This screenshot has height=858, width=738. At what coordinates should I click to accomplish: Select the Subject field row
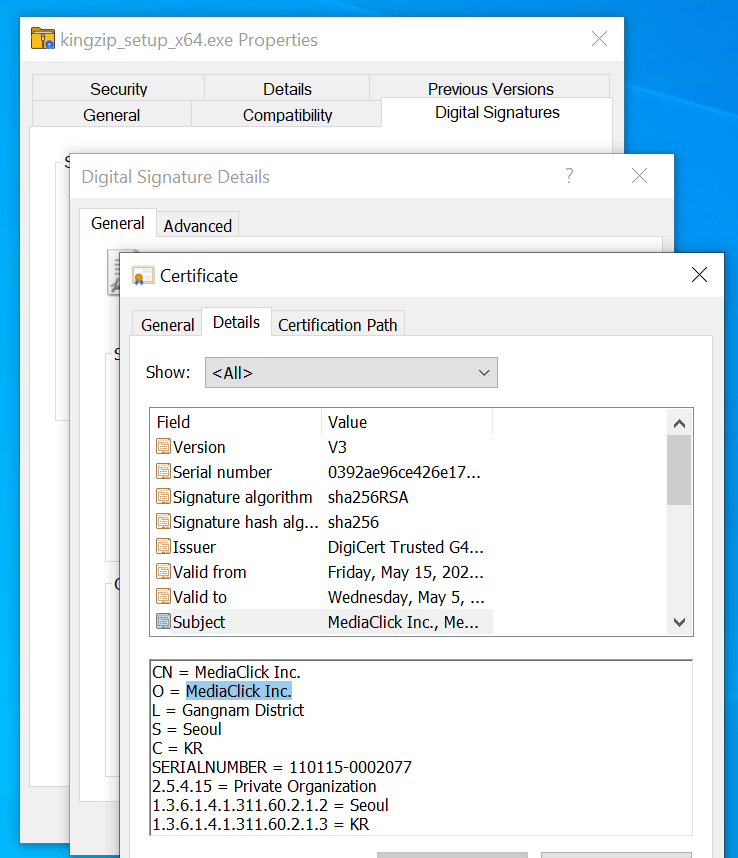324,622
